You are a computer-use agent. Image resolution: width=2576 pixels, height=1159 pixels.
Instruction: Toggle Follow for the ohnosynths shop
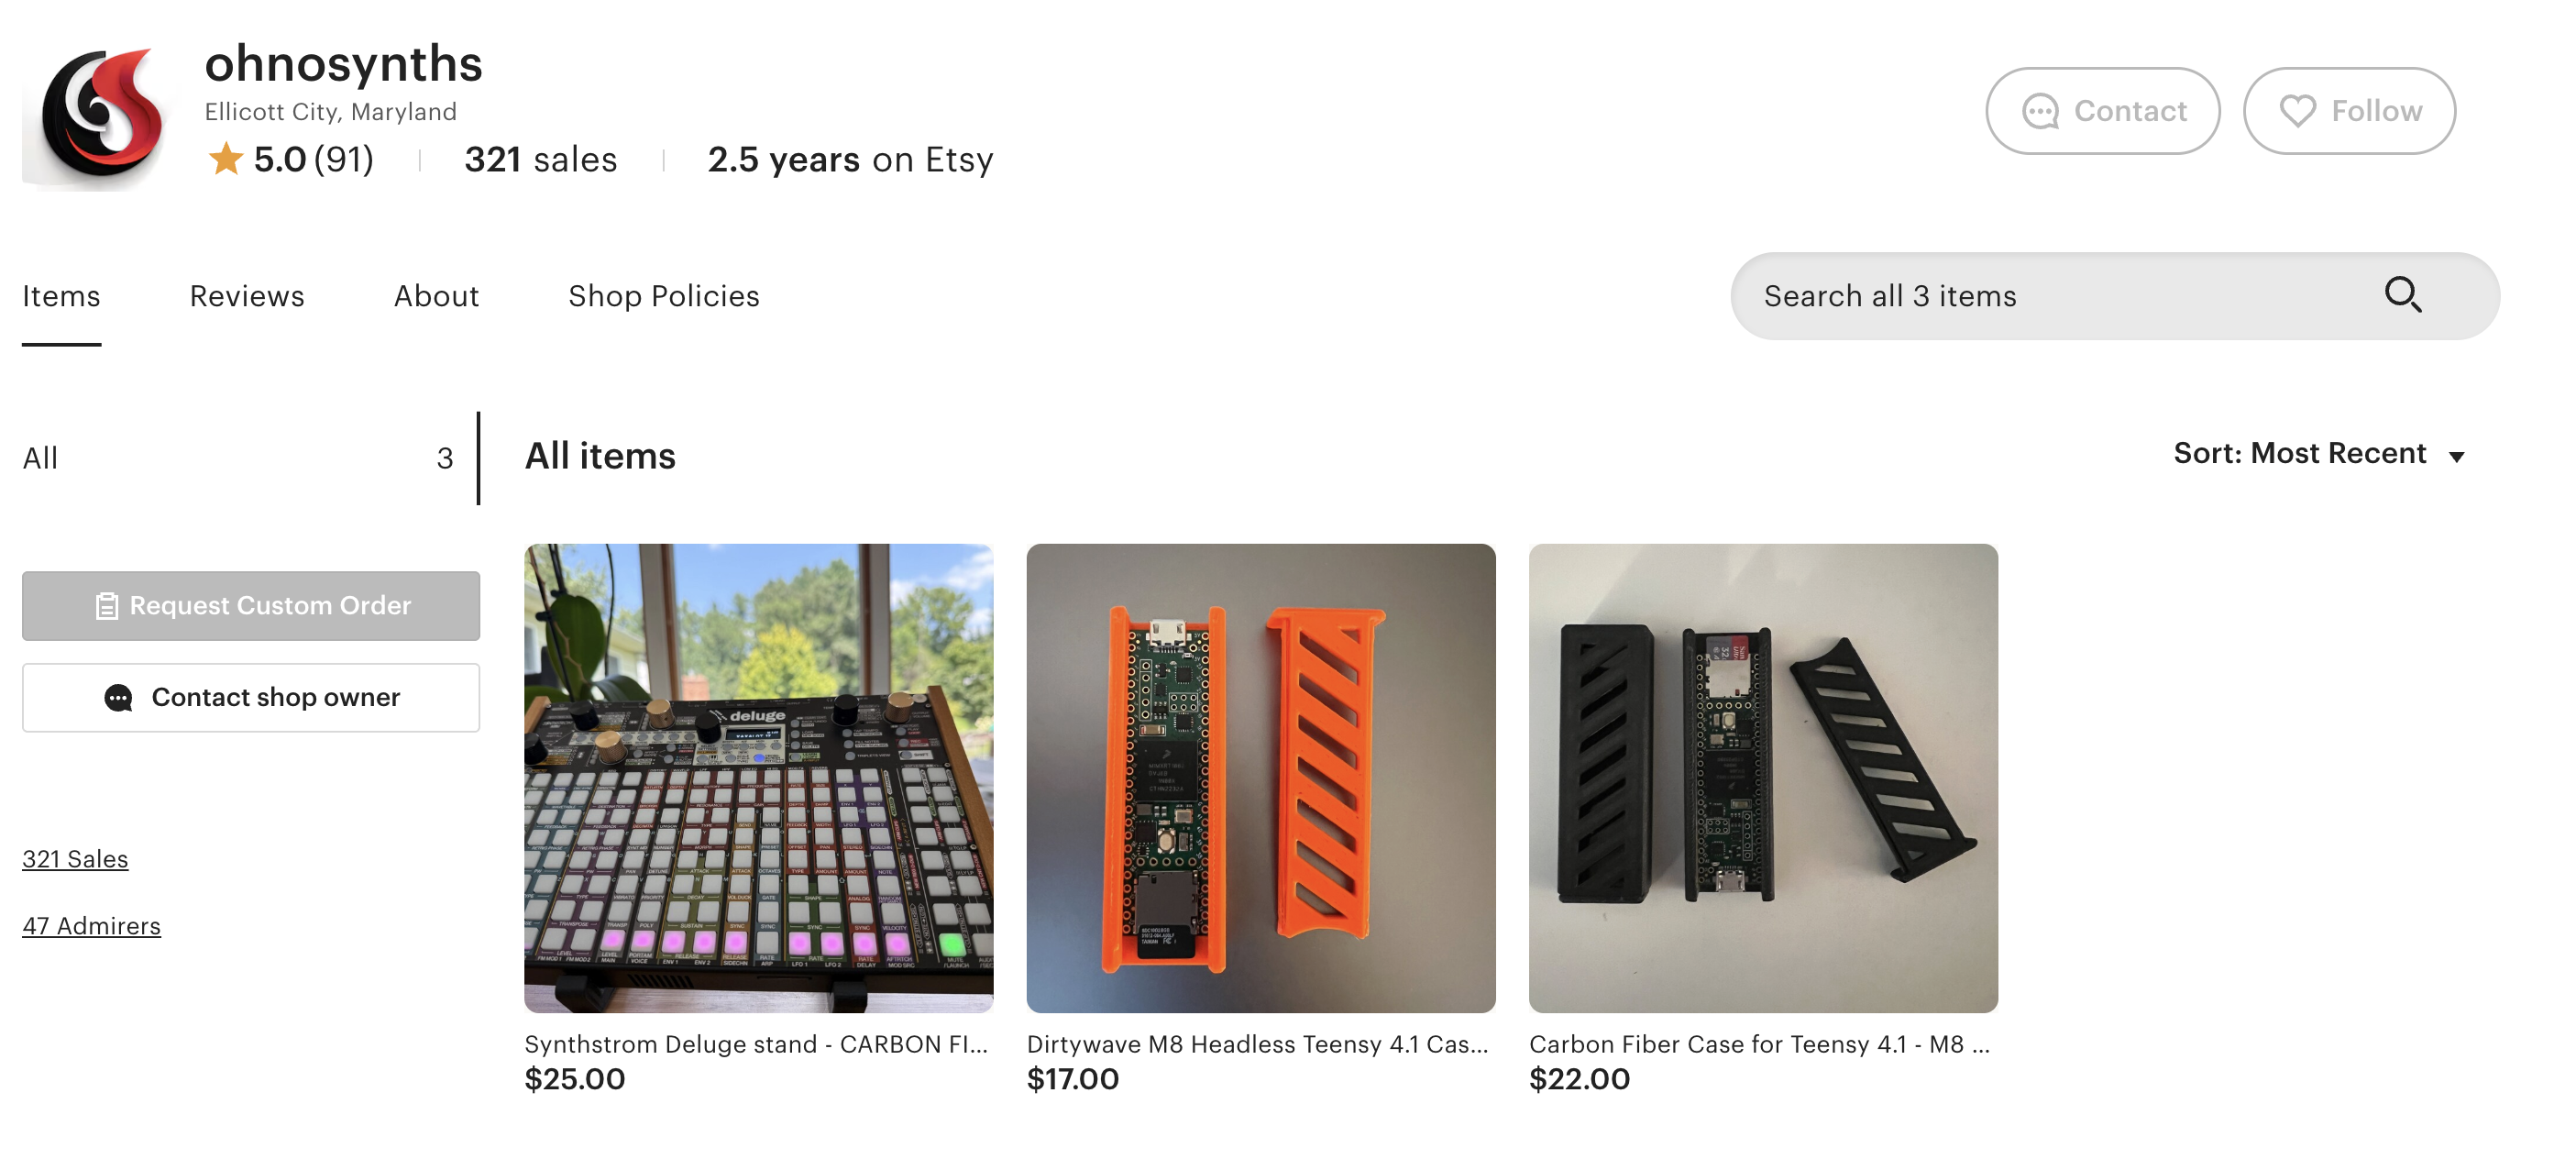(2348, 111)
